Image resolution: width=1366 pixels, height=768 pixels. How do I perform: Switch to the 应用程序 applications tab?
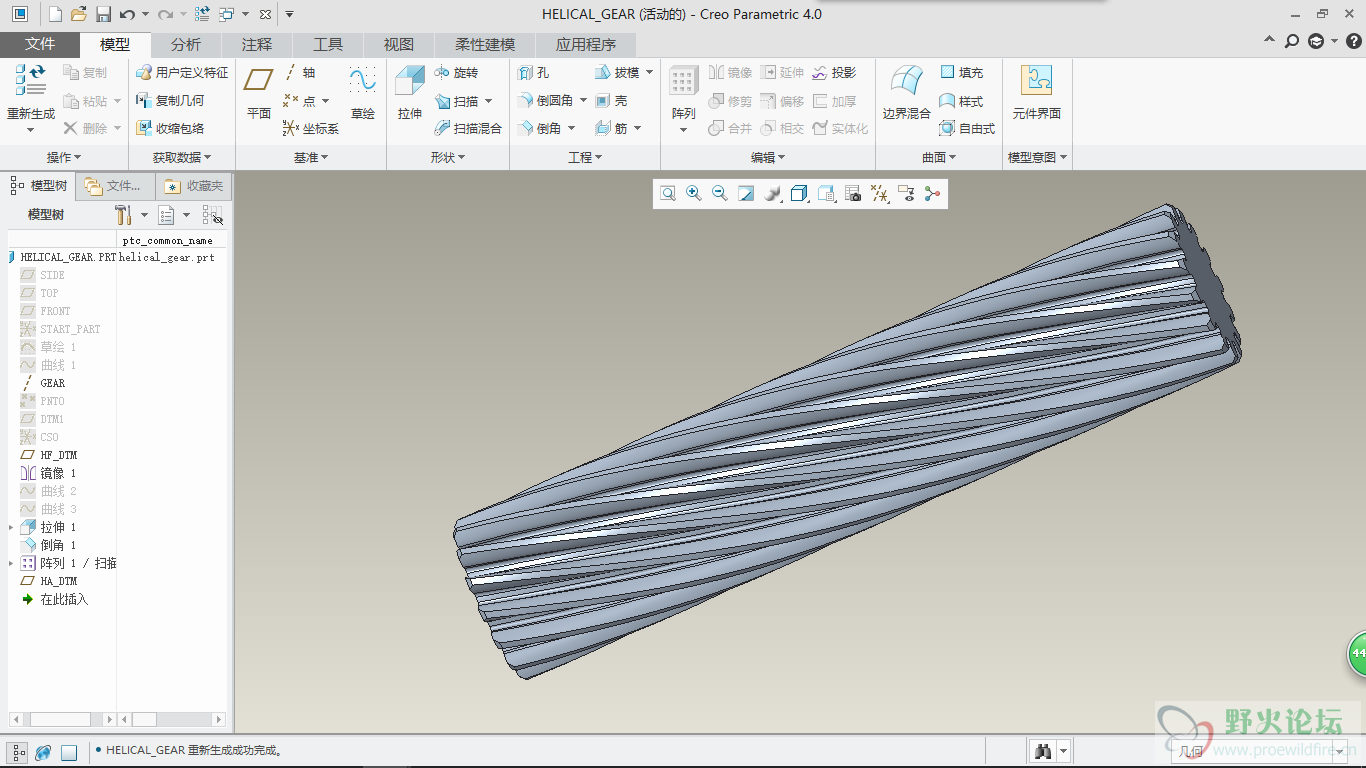coord(586,45)
